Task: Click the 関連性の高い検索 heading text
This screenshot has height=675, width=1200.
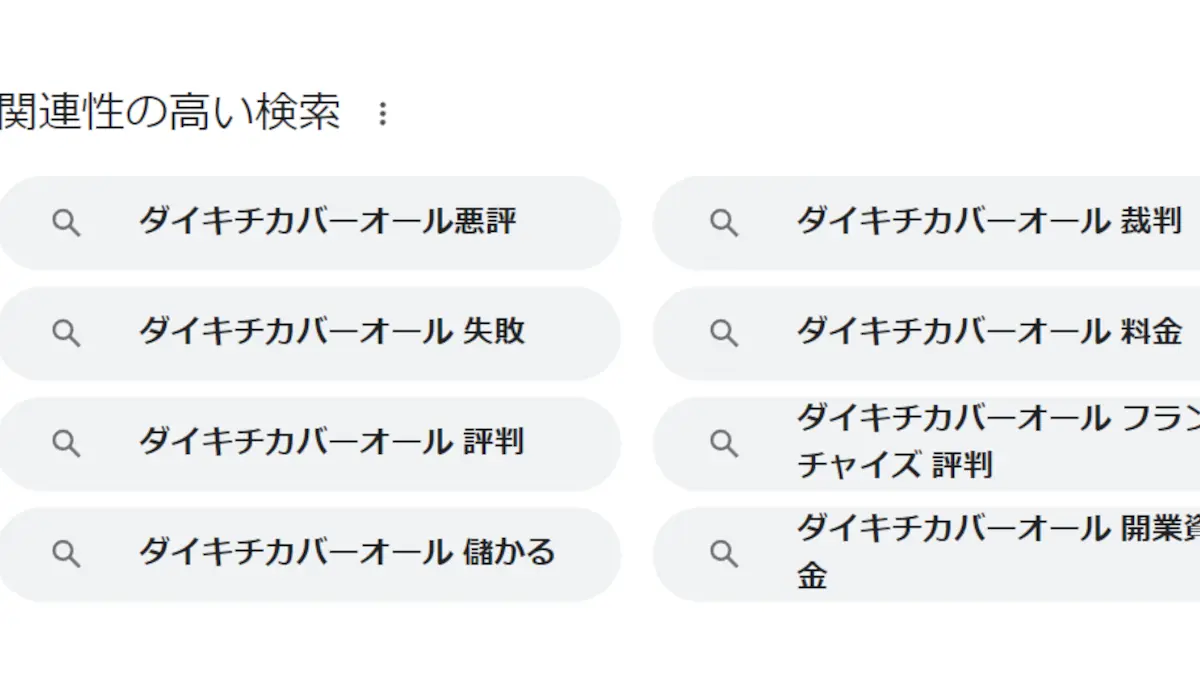Action: click(x=170, y=112)
